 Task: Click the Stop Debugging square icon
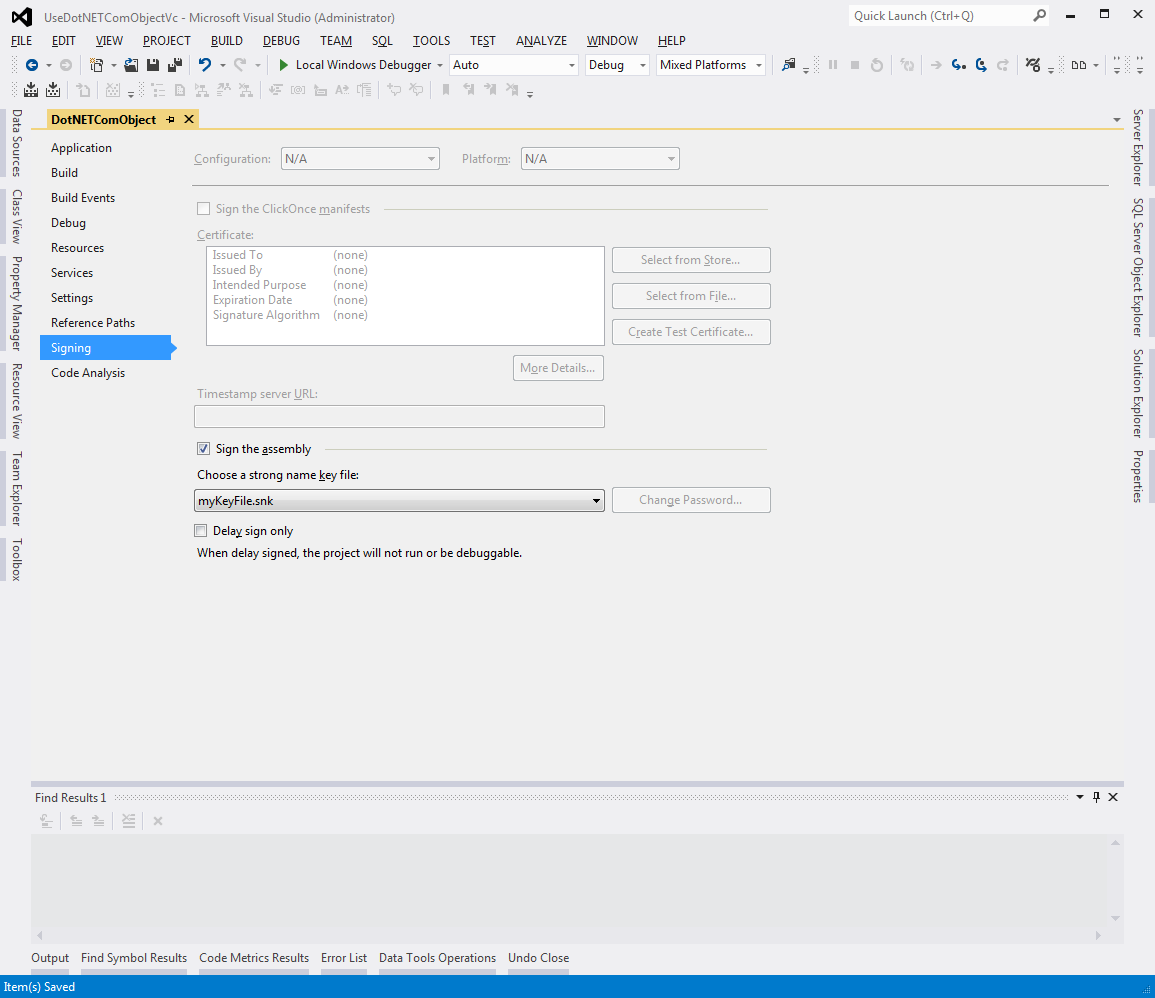(855, 65)
